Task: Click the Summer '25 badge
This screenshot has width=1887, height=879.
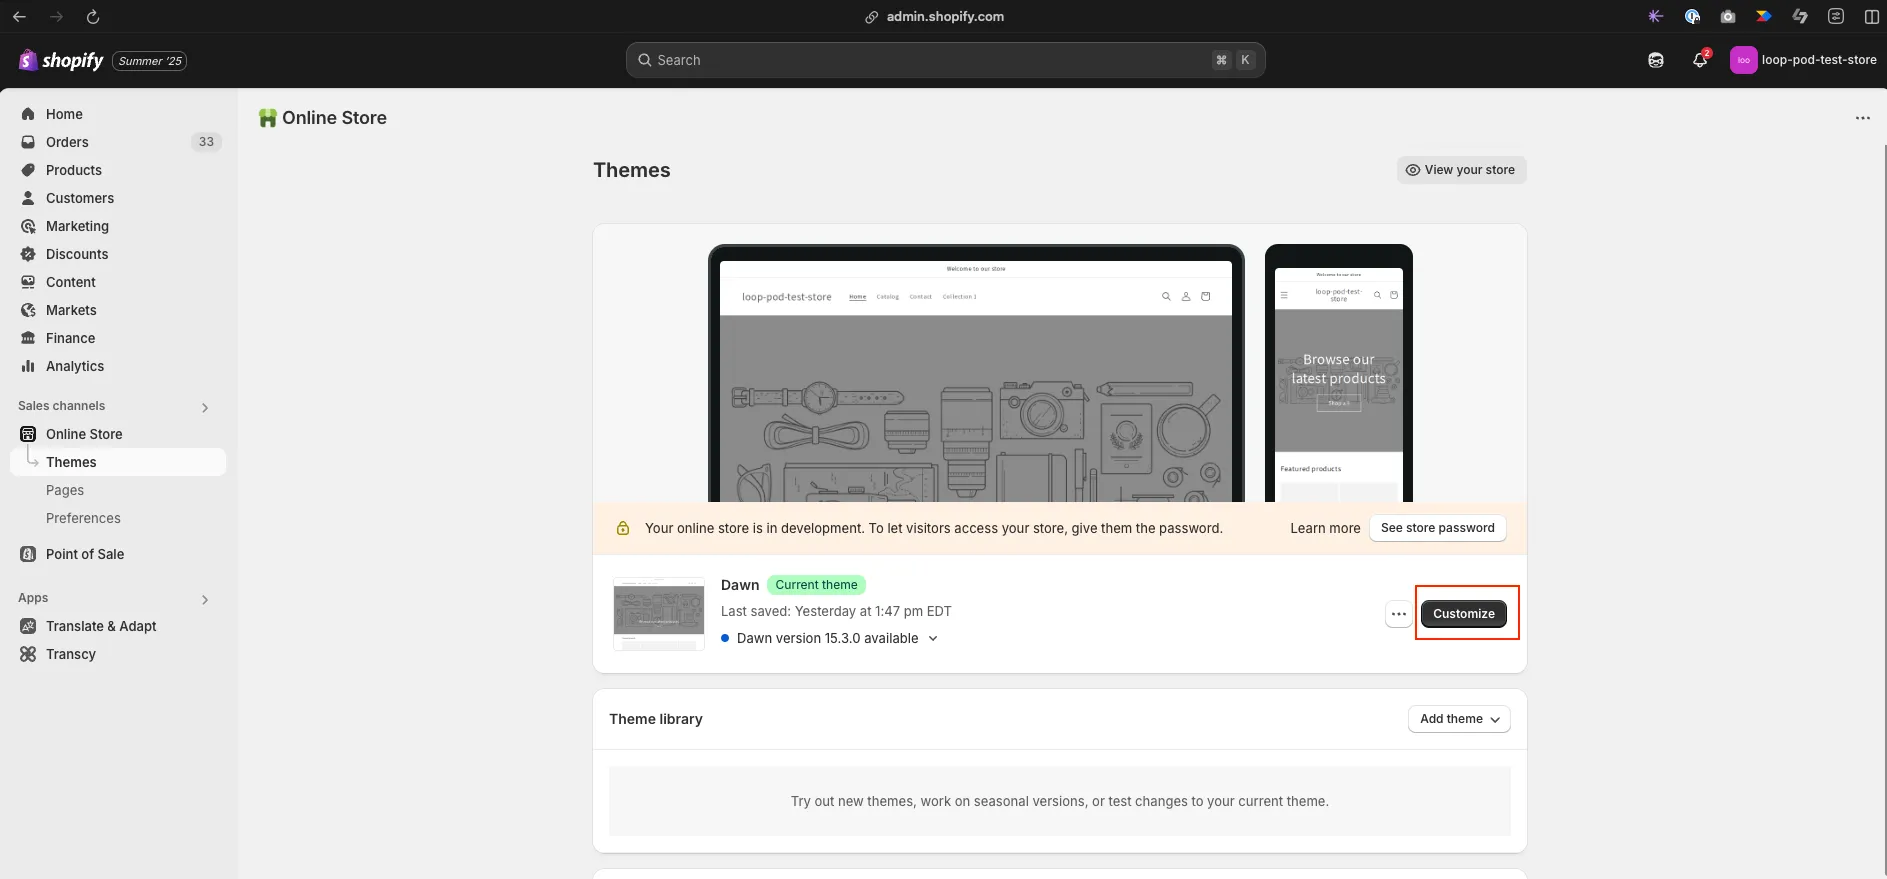Action: click(150, 61)
